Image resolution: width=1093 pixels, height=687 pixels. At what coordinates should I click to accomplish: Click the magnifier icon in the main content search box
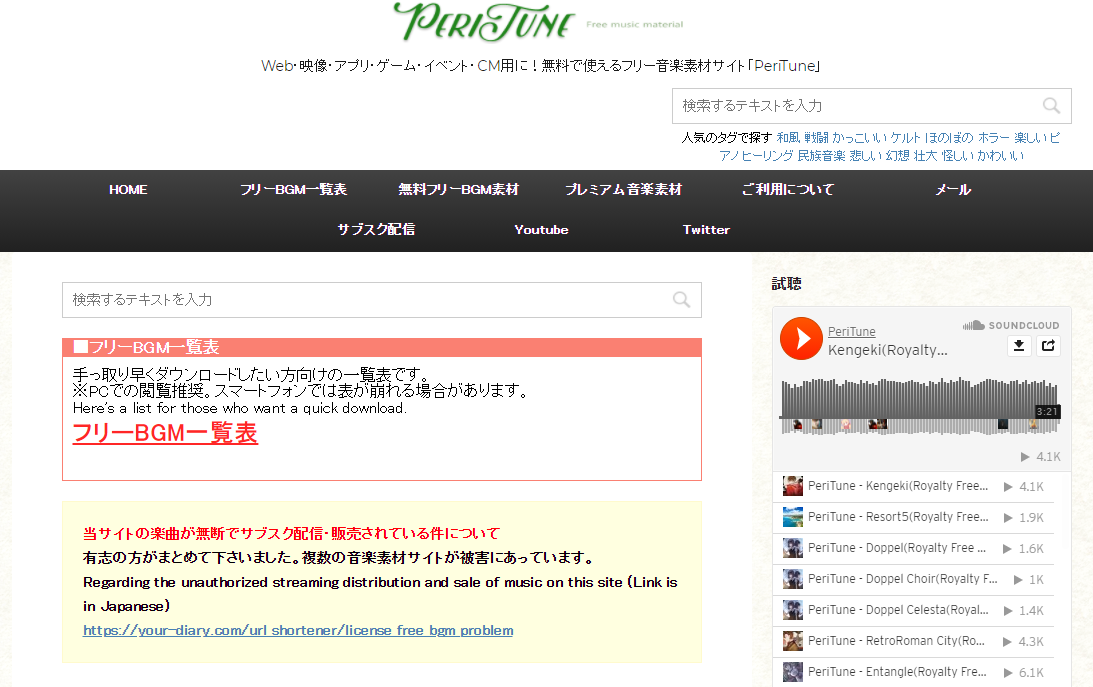coord(681,300)
